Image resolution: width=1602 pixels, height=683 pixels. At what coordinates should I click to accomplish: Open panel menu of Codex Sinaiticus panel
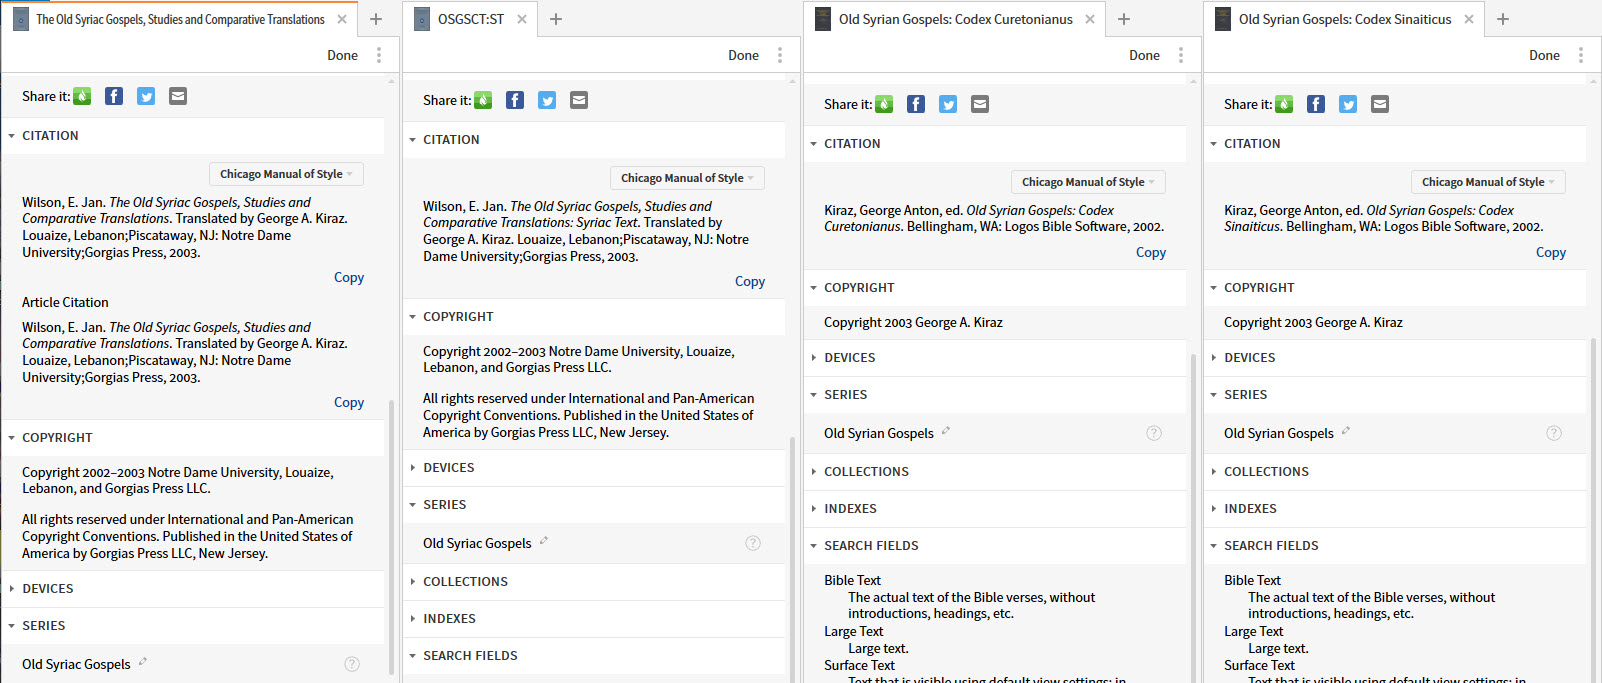1581,55
